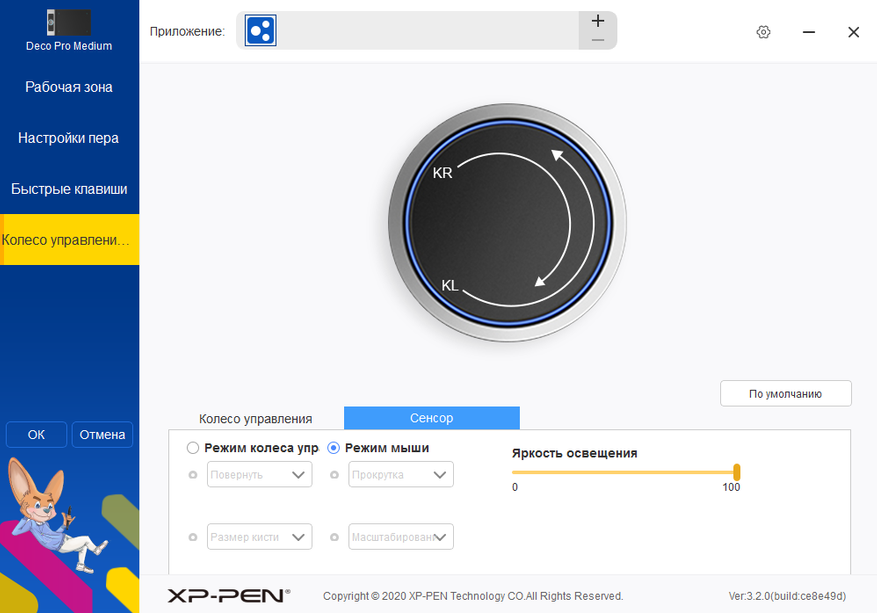Select the blue application profile icon
This screenshot has height=613, width=877.
tap(261, 30)
